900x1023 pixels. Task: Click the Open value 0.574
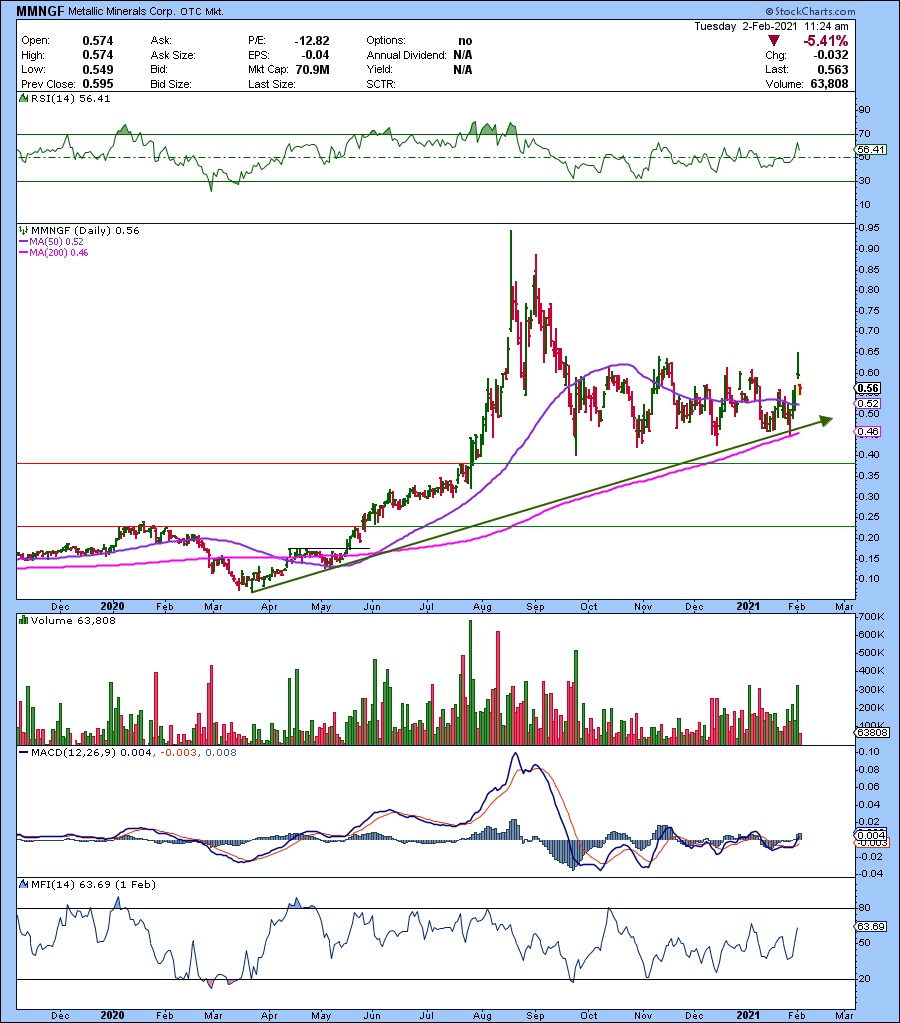(x=98, y=40)
